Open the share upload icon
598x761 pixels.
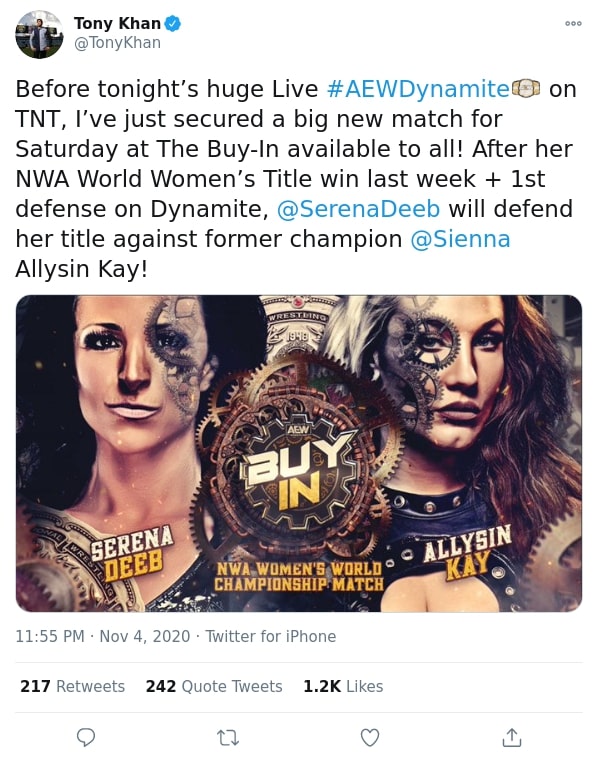point(512,737)
